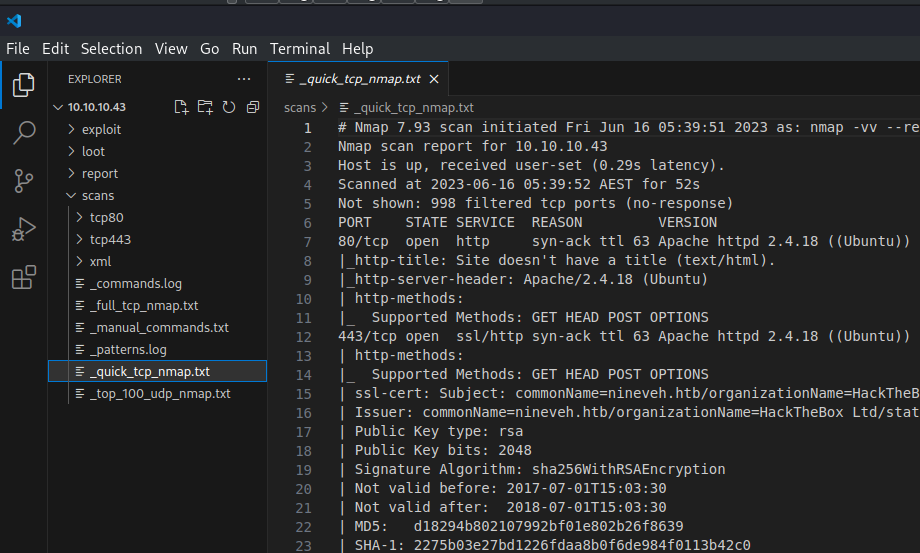Collapse the 10.10.10.43 root folder
The height and width of the screenshot is (553, 920).
click(96, 107)
